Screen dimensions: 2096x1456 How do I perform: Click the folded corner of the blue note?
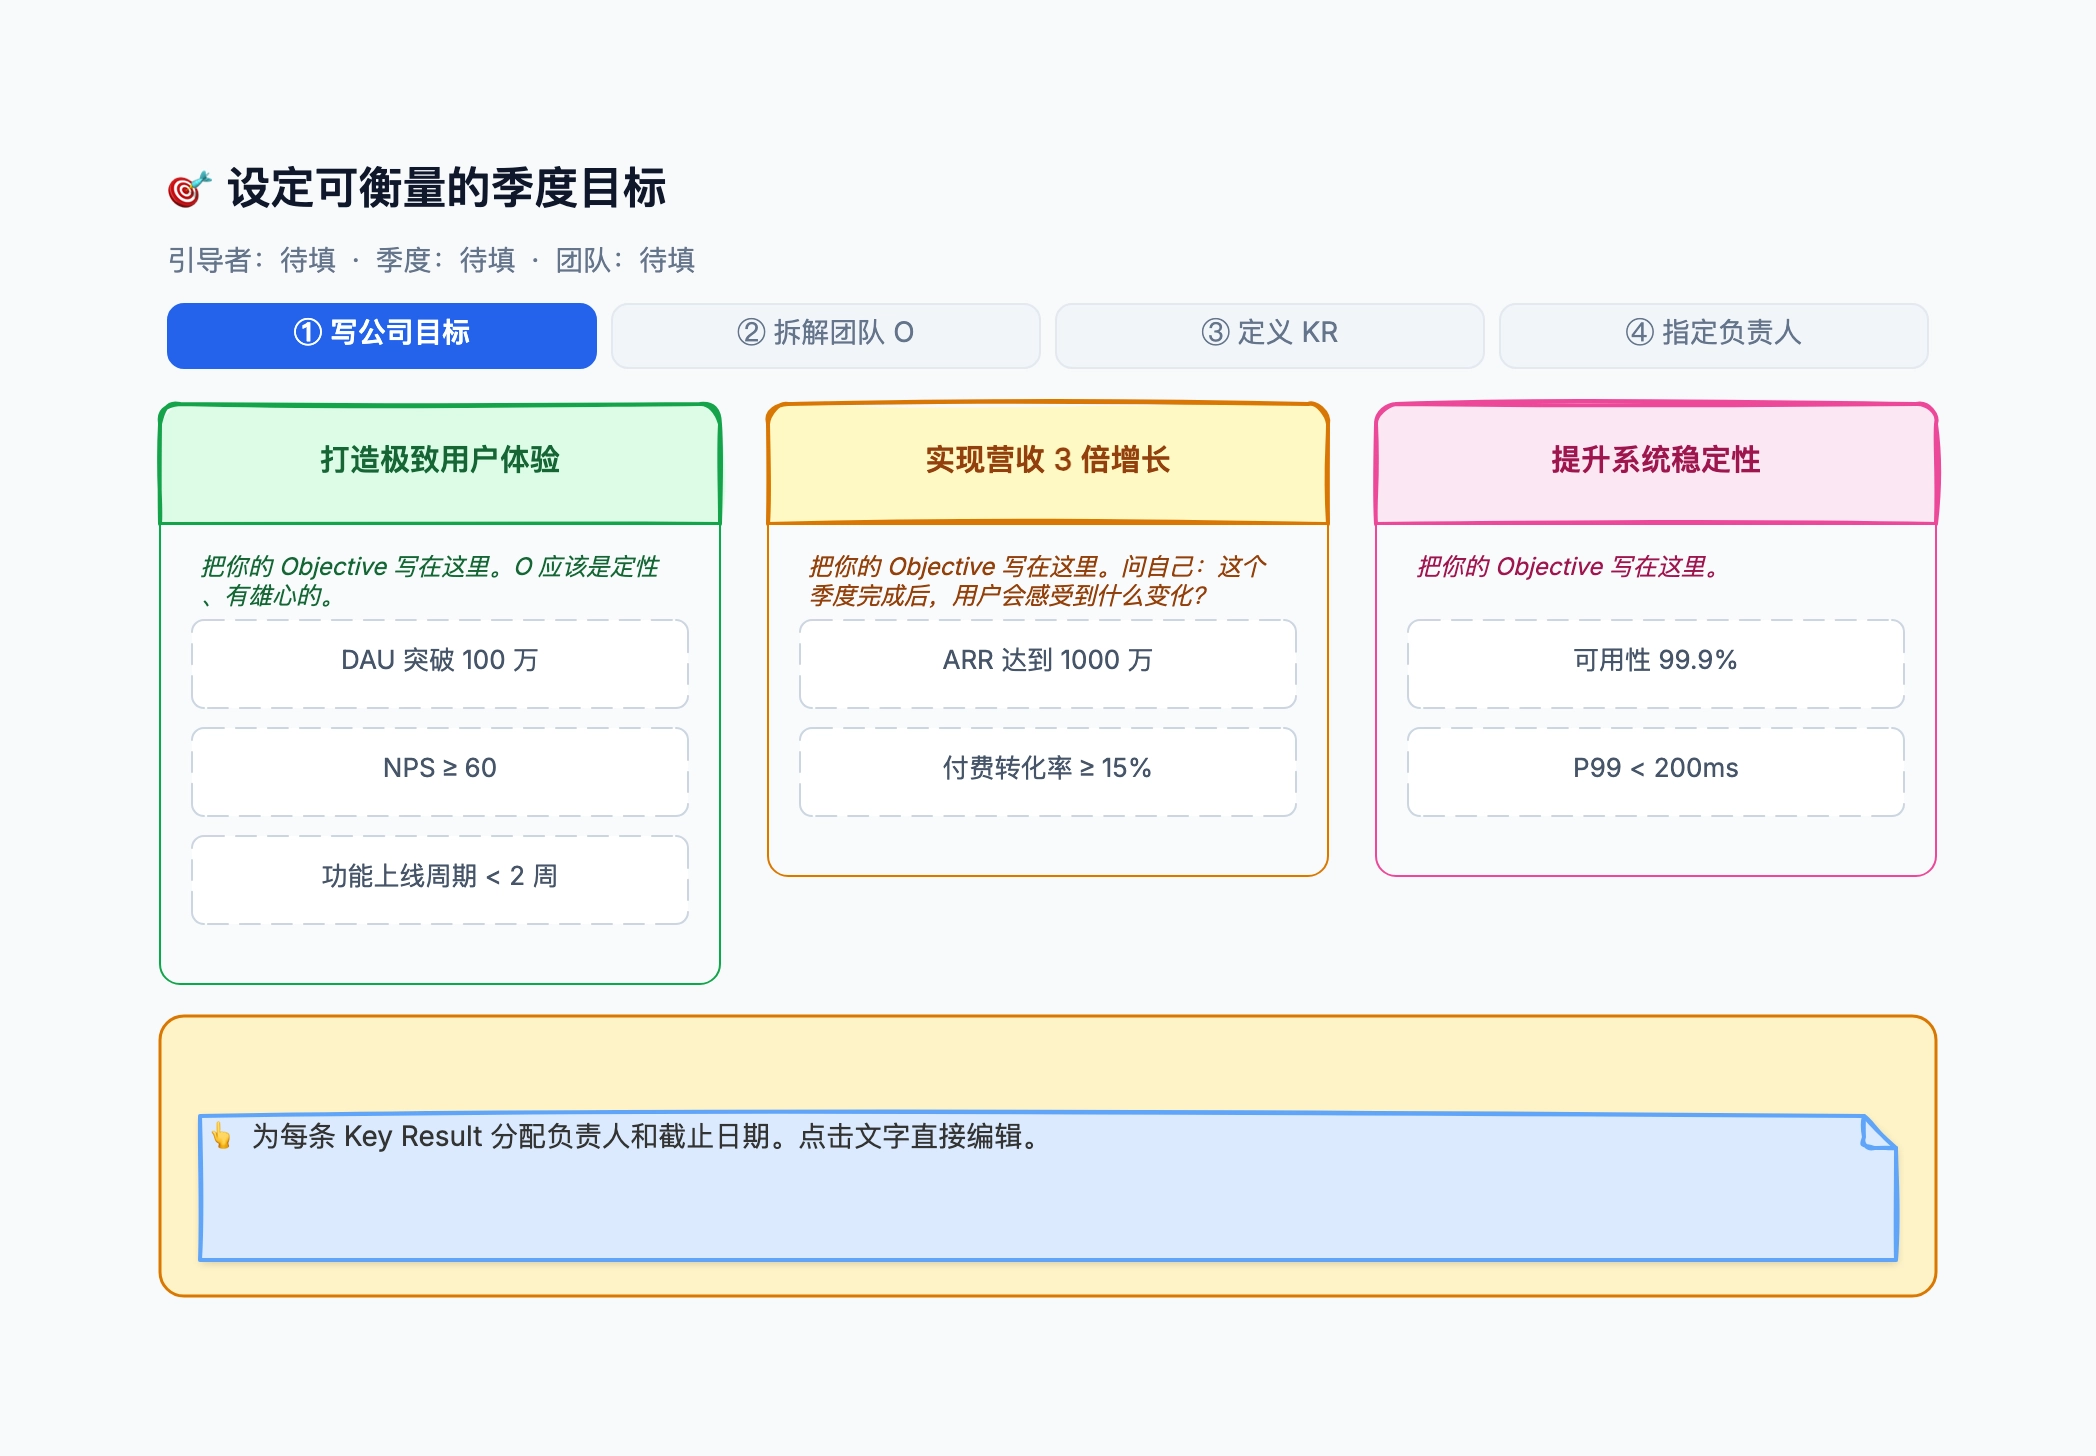click(x=1878, y=1133)
